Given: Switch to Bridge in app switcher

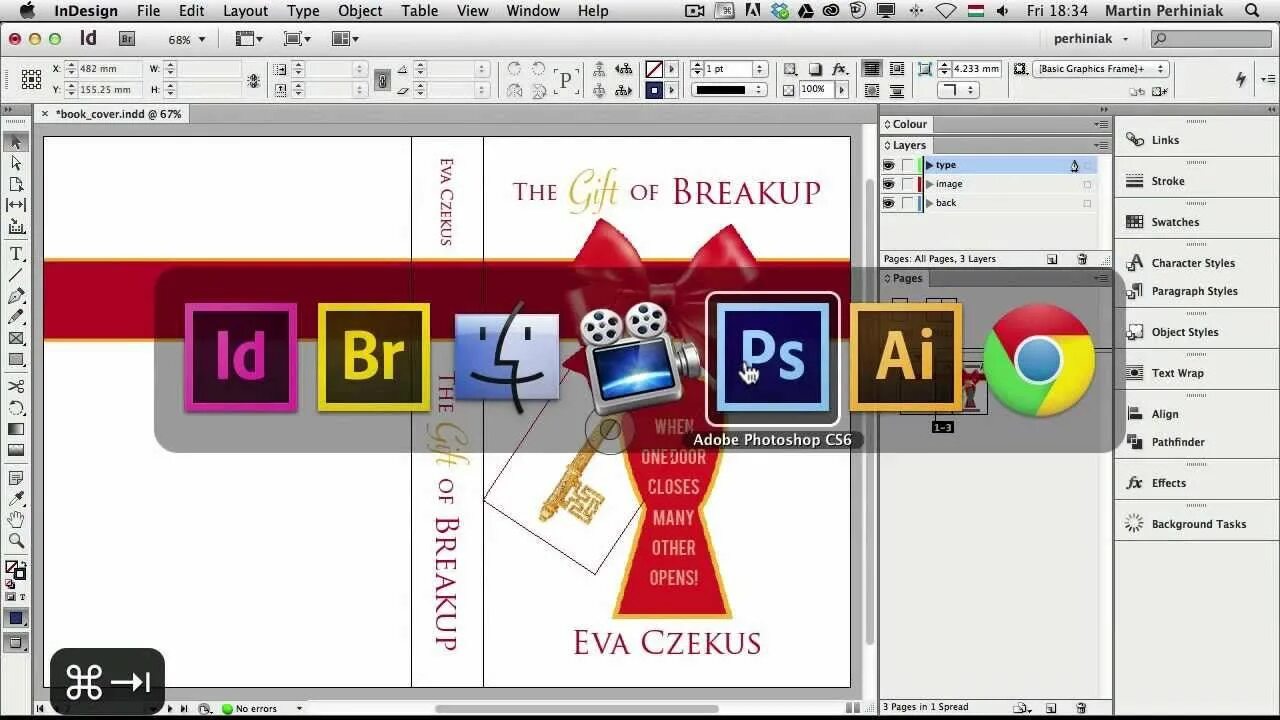Looking at the screenshot, I should coord(373,358).
